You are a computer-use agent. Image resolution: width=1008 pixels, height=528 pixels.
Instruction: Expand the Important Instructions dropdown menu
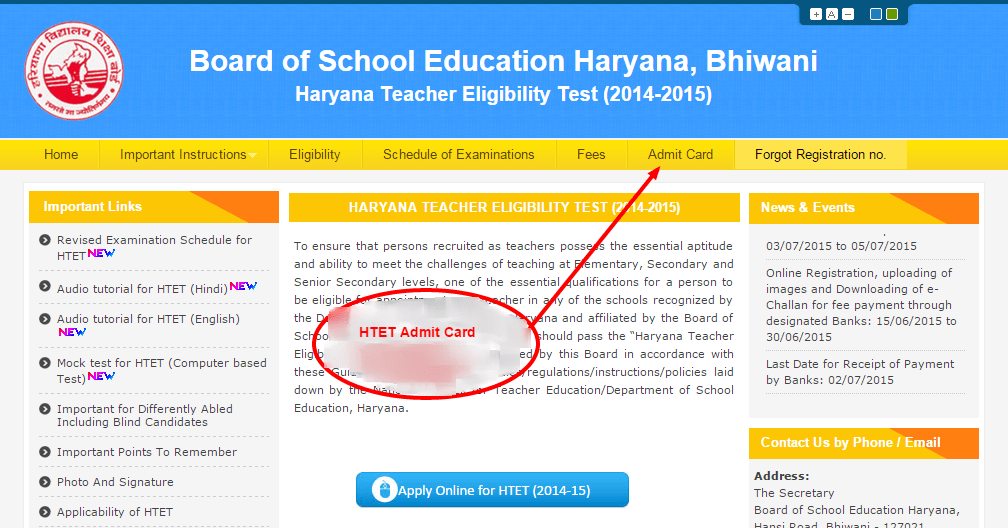tap(184, 154)
